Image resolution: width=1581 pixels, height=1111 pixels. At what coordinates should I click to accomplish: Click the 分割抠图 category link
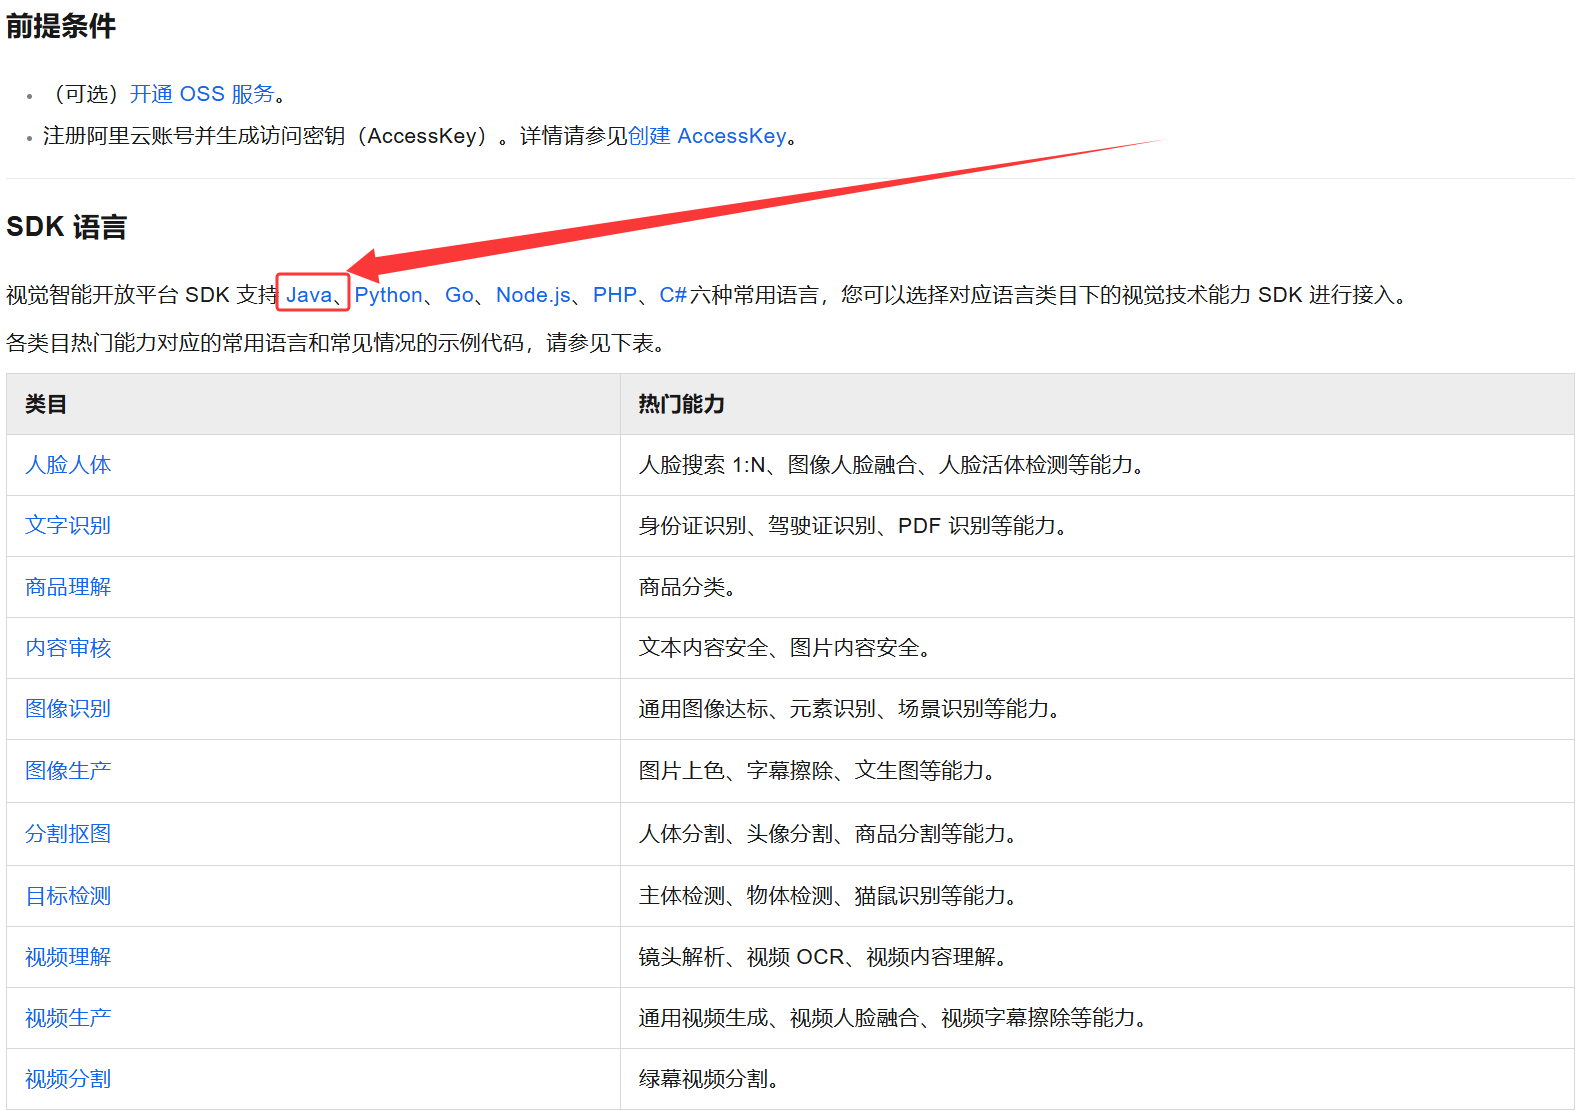coord(68,834)
